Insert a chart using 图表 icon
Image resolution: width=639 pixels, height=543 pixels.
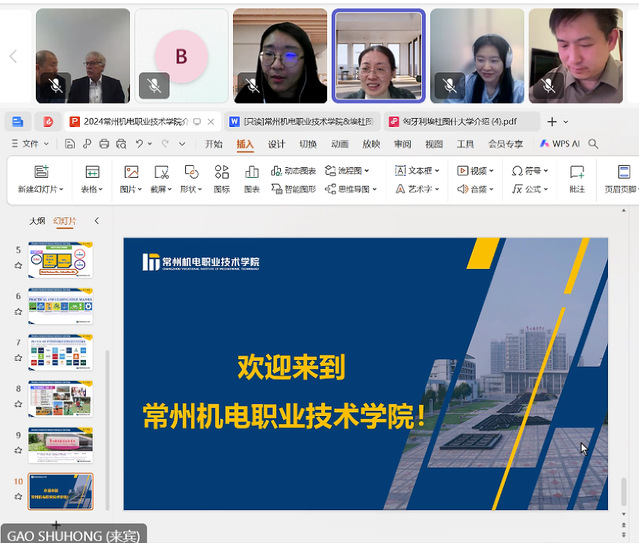click(x=251, y=172)
